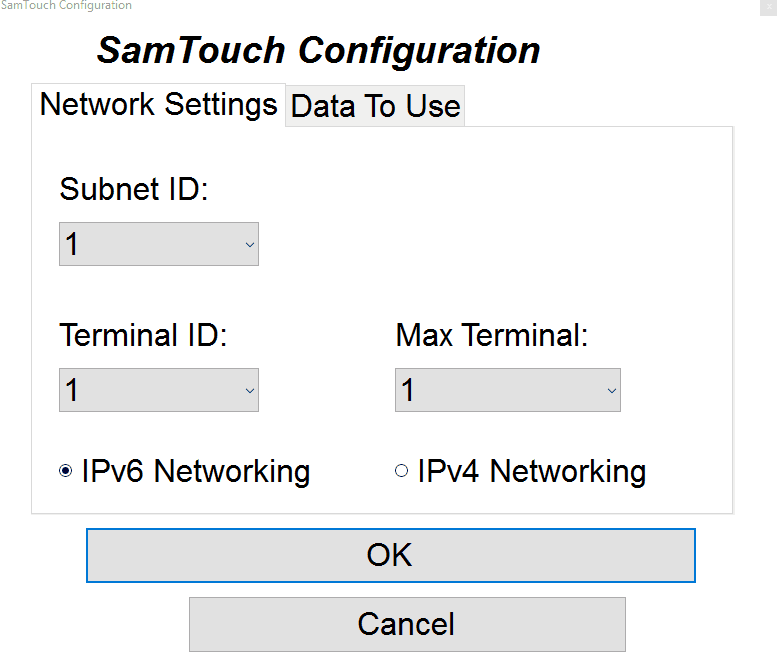Click the window title bar text
Screen dimensions: 777x665
66,6
